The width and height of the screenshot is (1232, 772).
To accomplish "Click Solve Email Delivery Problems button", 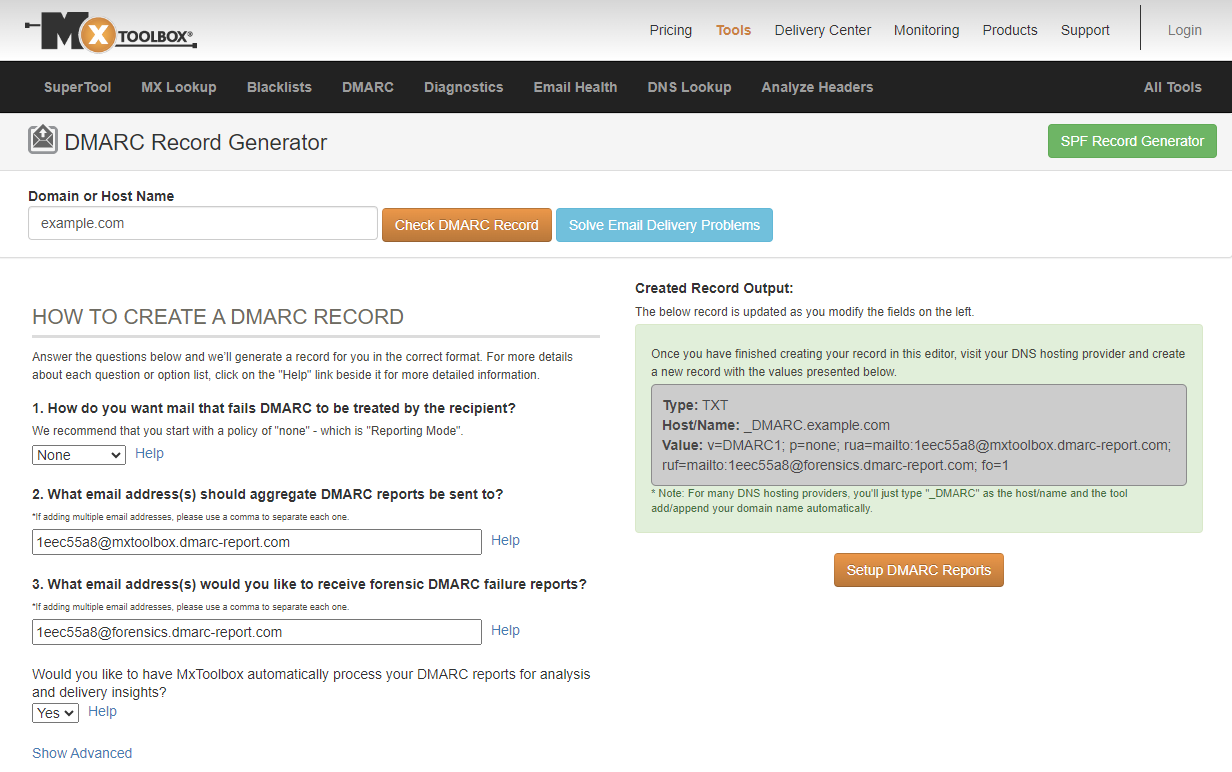I will click(664, 225).
